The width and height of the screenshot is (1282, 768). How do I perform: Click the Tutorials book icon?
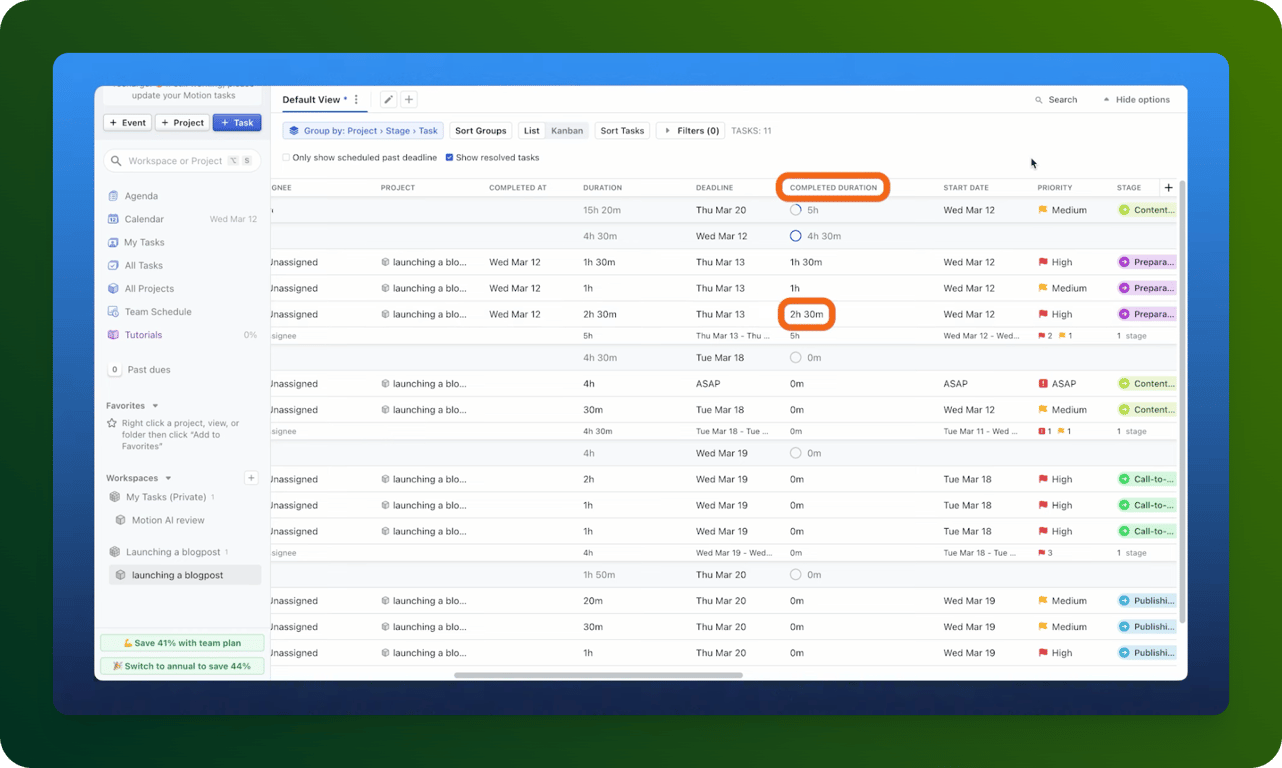(x=113, y=335)
